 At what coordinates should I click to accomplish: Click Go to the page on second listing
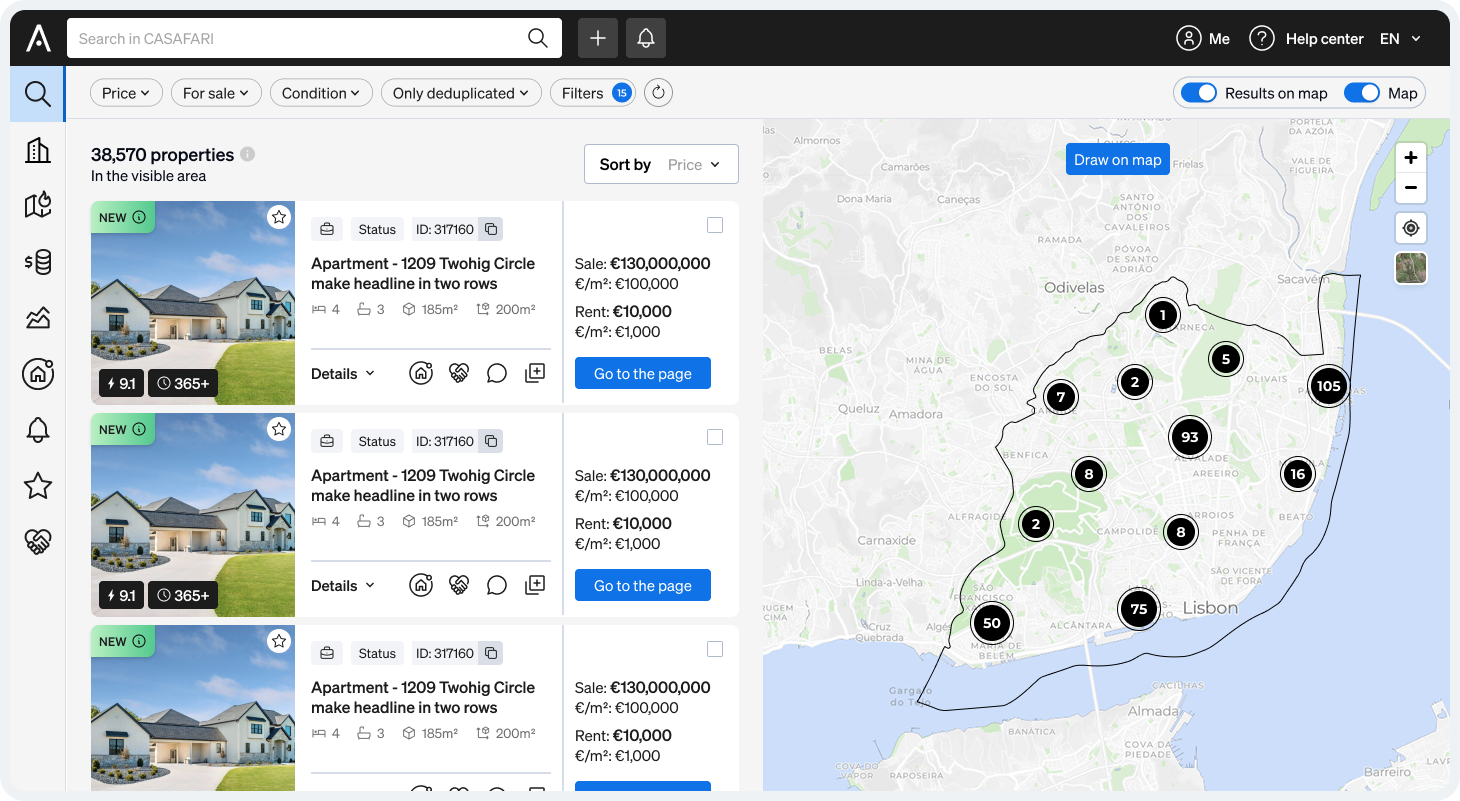pos(643,585)
